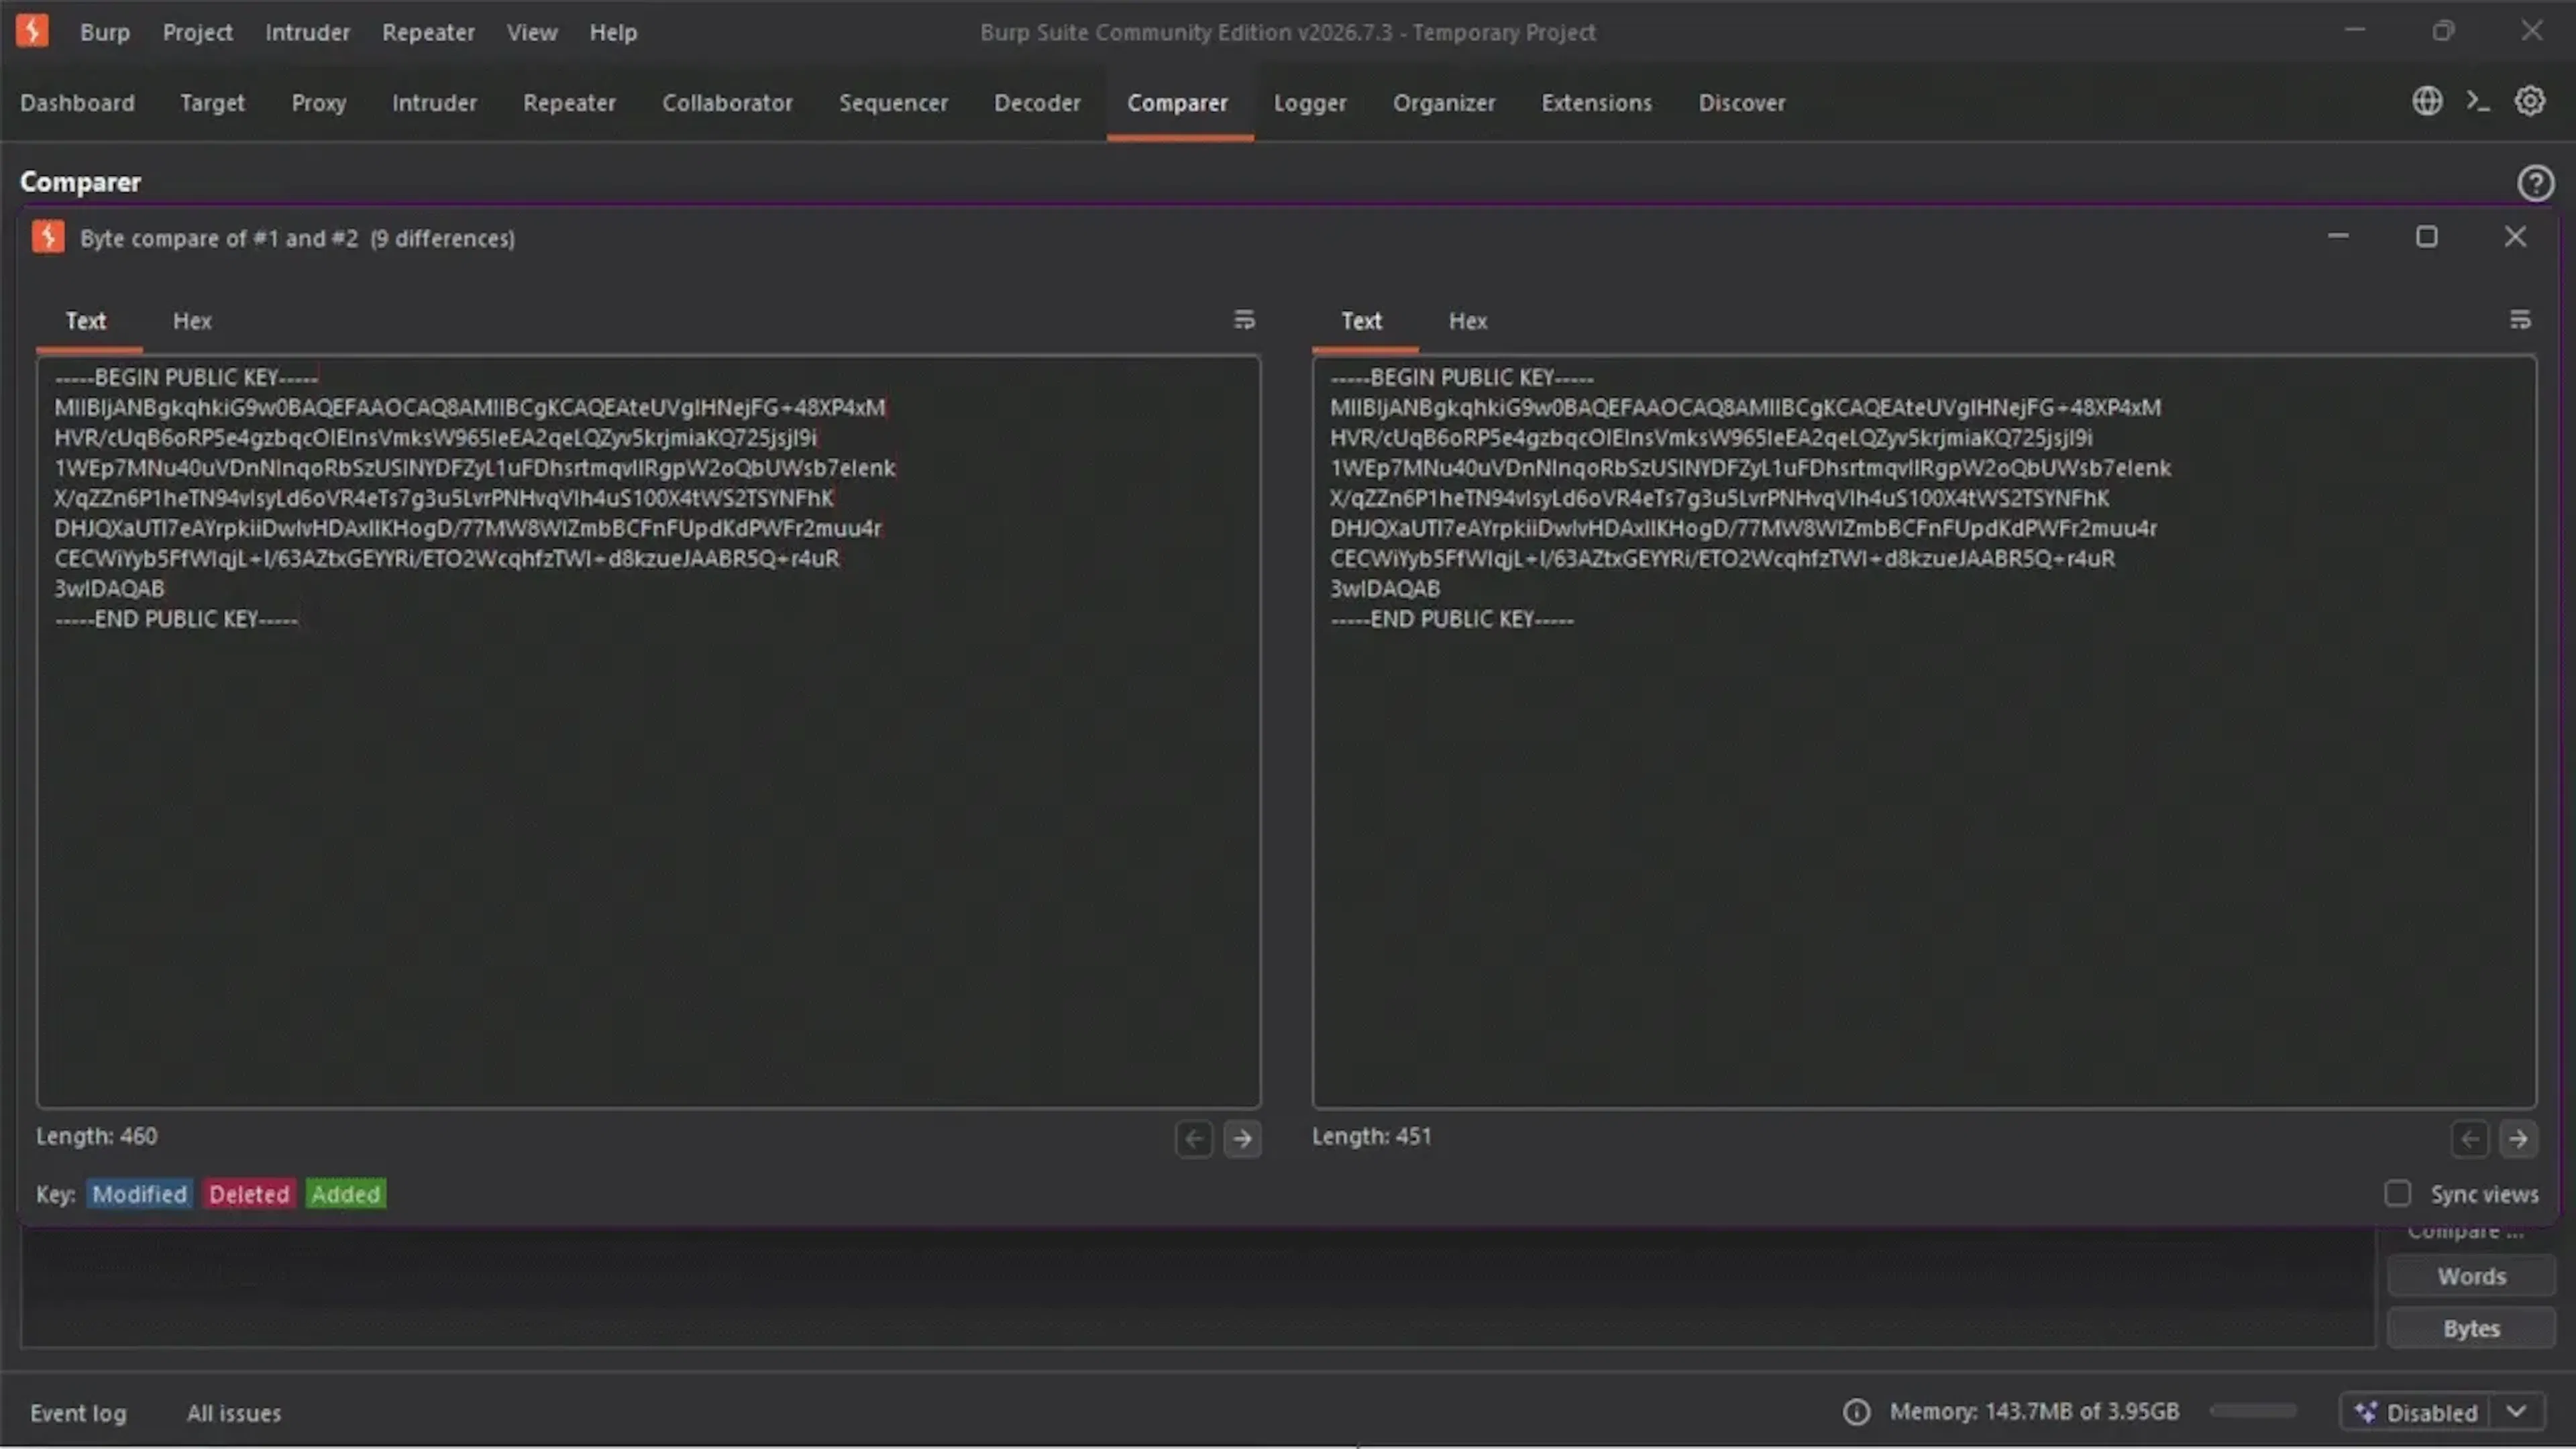This screenshot has height=1449, width=2576.
Task: Open the Event log
Action: coord(78,1413)
